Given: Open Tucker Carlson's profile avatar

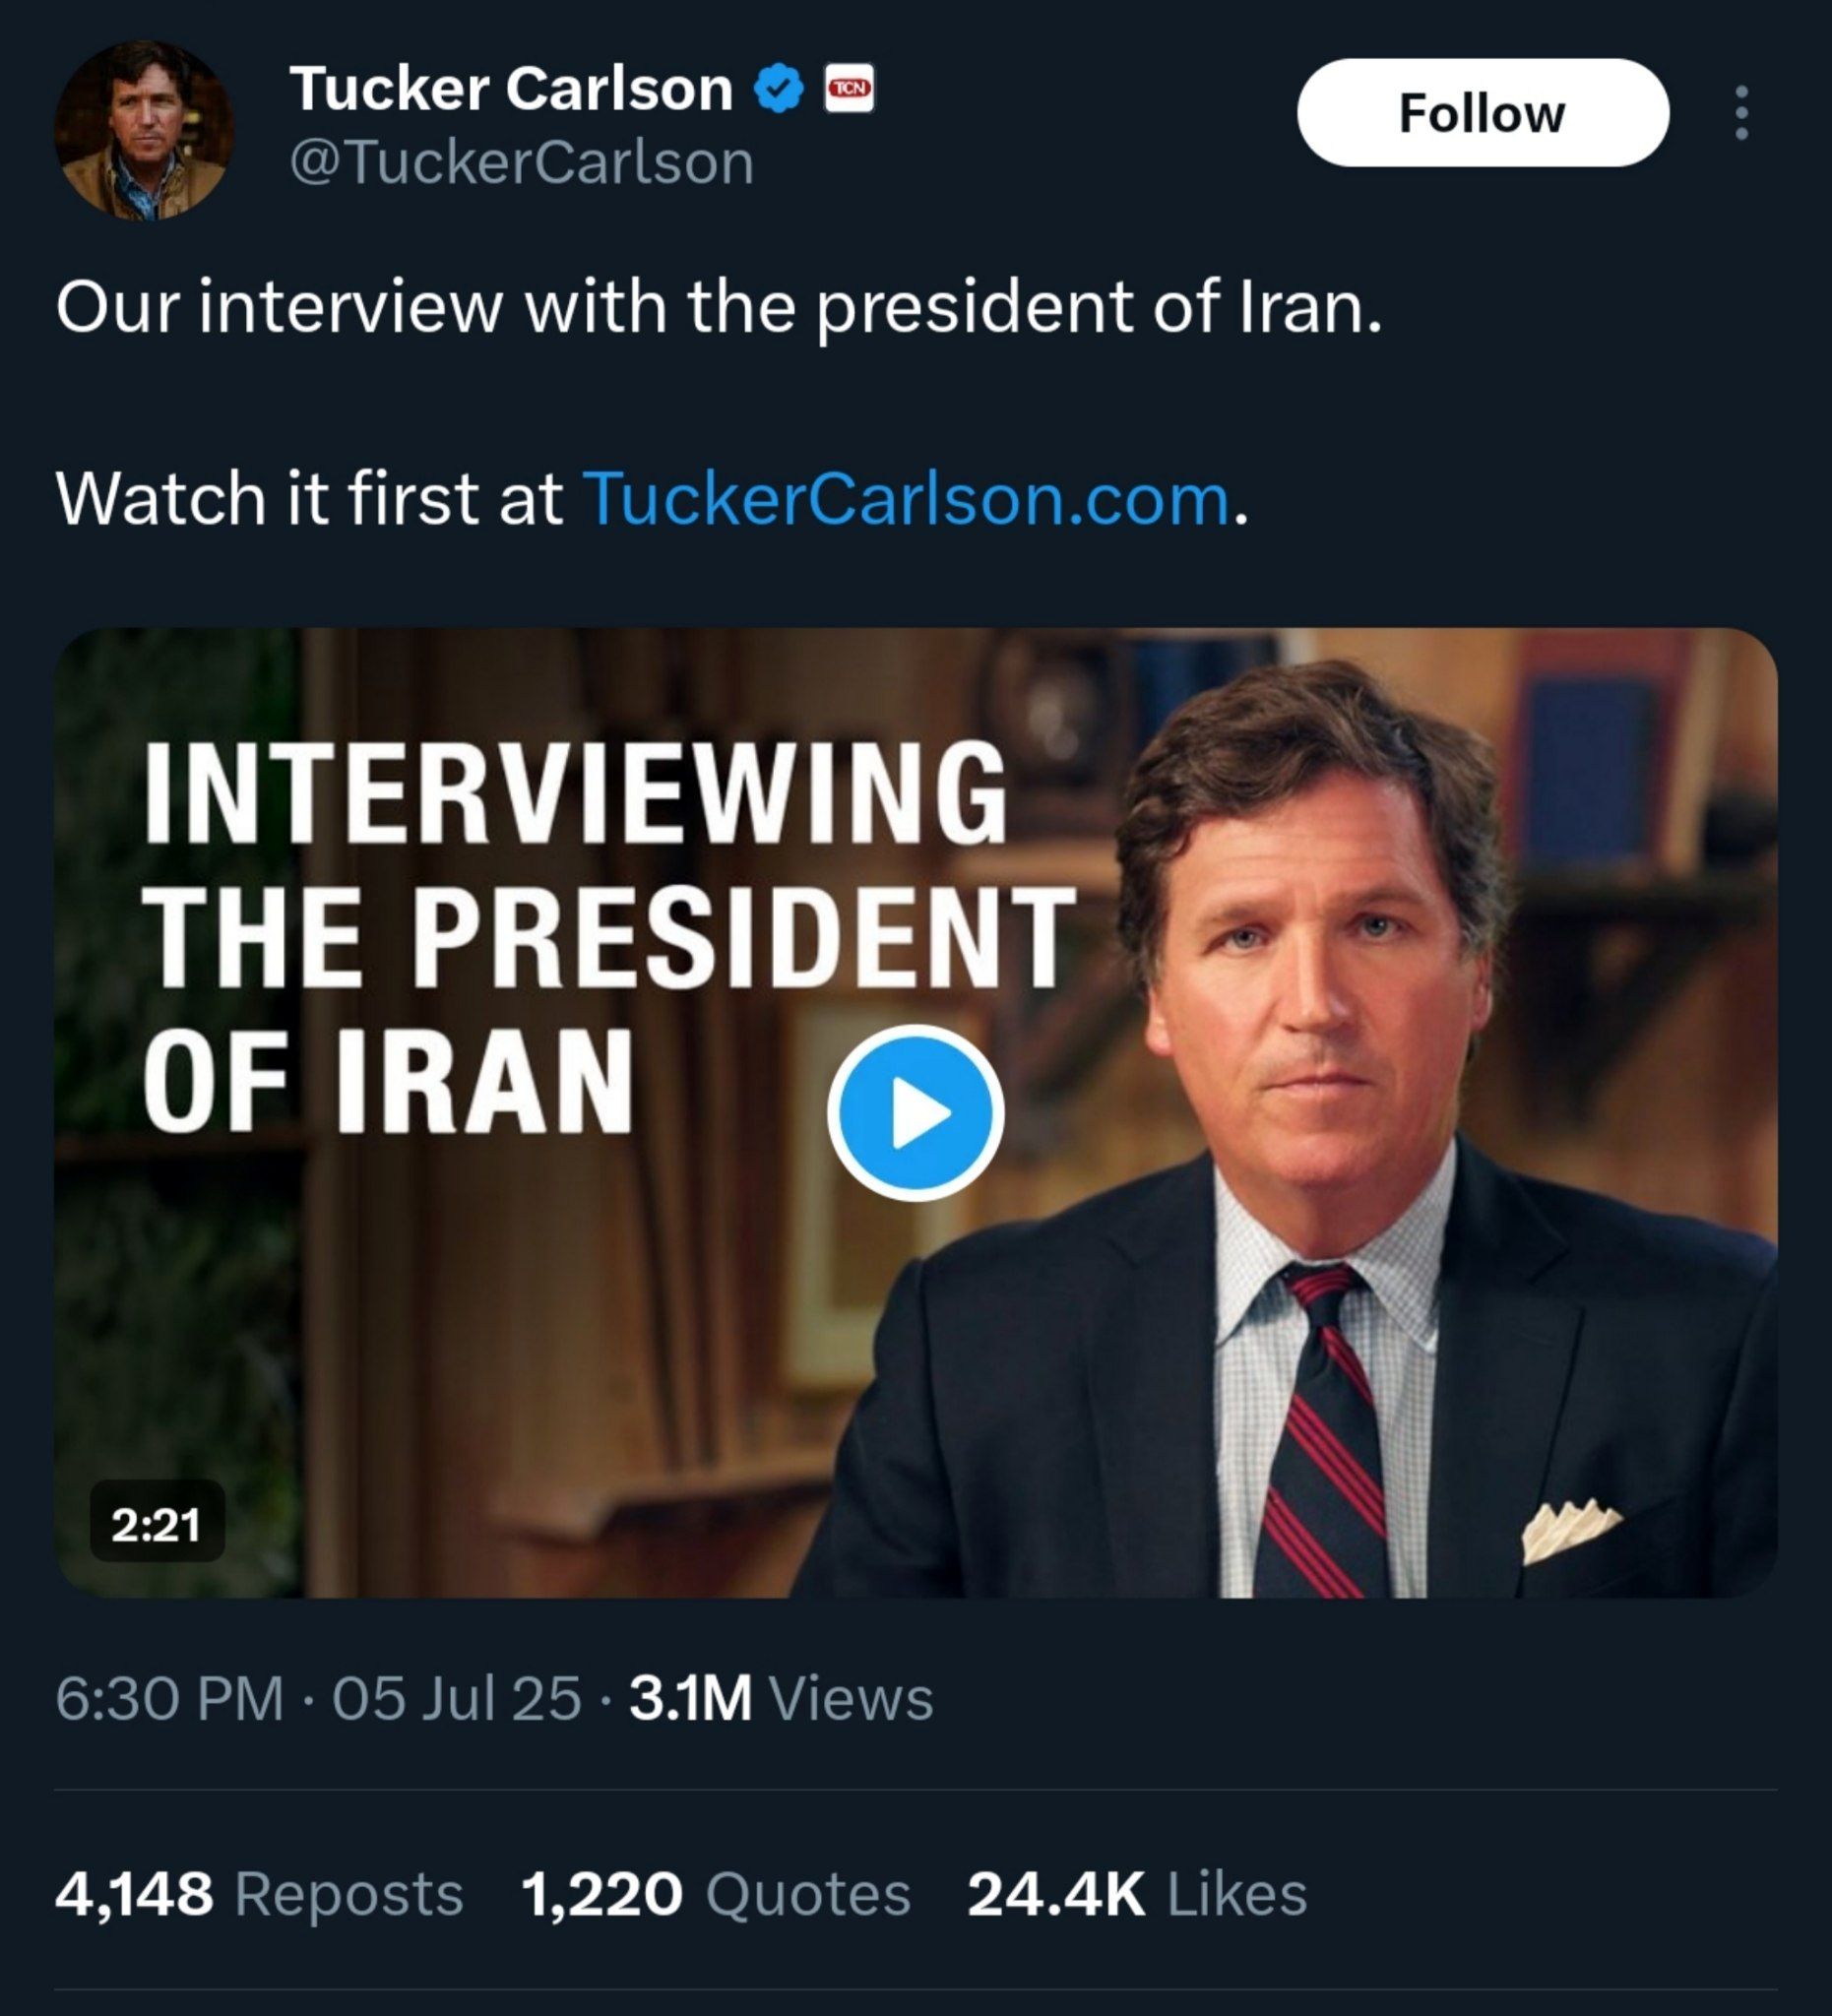Looking at the screenshot, I should click(x=144, y=130).
